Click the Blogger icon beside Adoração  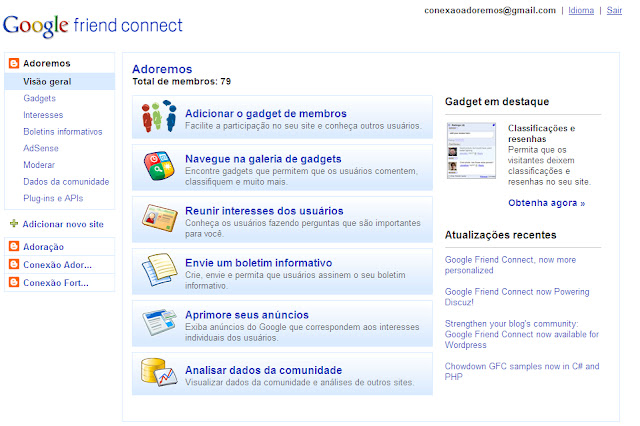click(x=14, y=246)
